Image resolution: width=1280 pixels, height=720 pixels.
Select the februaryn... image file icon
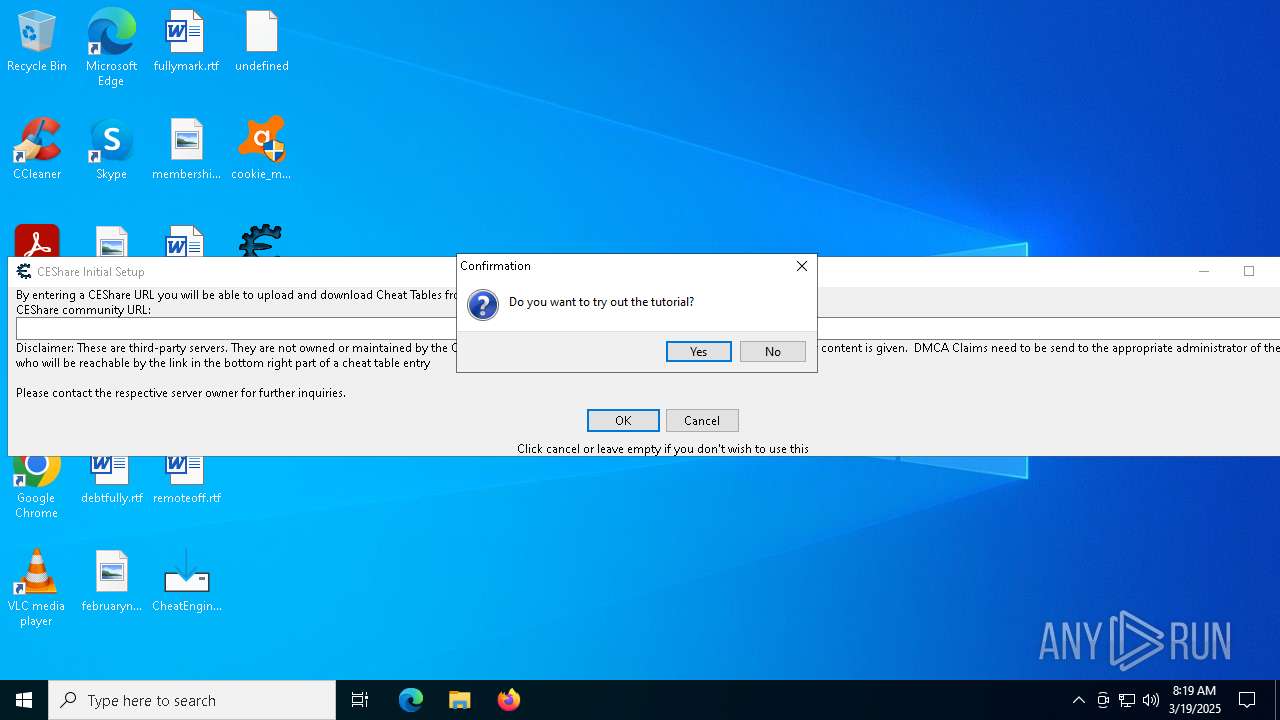tap(111, 581)
